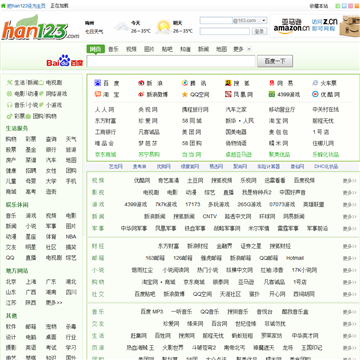The height and width of the screenshot is (360, 360).
Task: Open the CNTV link in 新闻 row
Action: pyautogui.click(x=210, y=217)
